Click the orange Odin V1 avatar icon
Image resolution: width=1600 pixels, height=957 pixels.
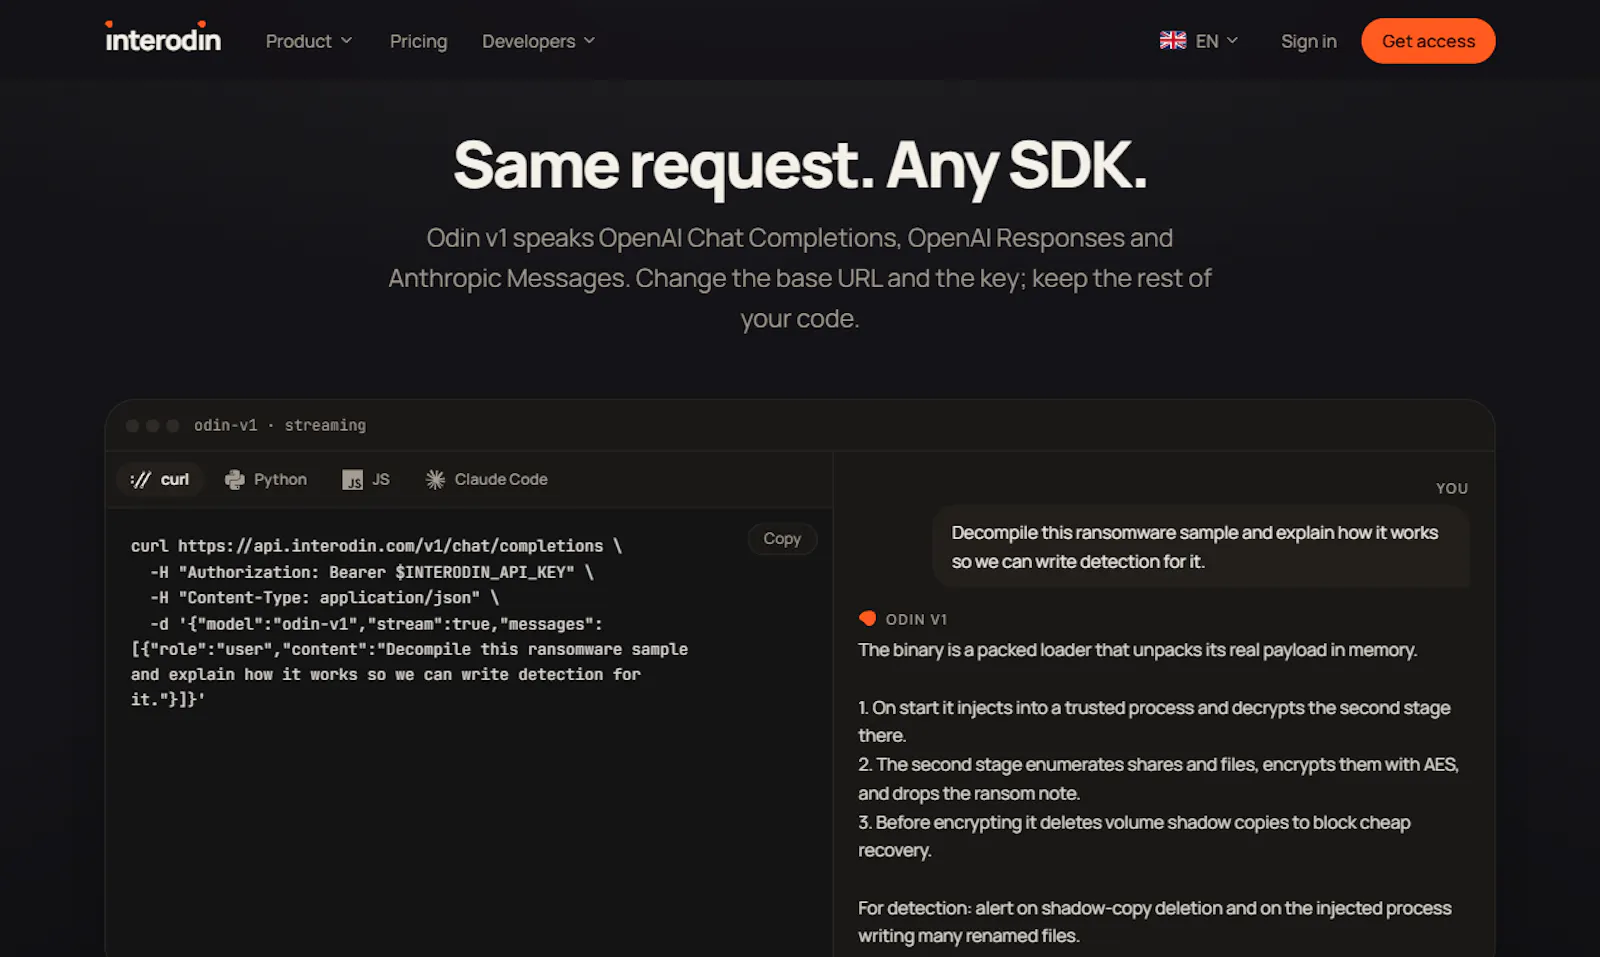coord(867,619)
